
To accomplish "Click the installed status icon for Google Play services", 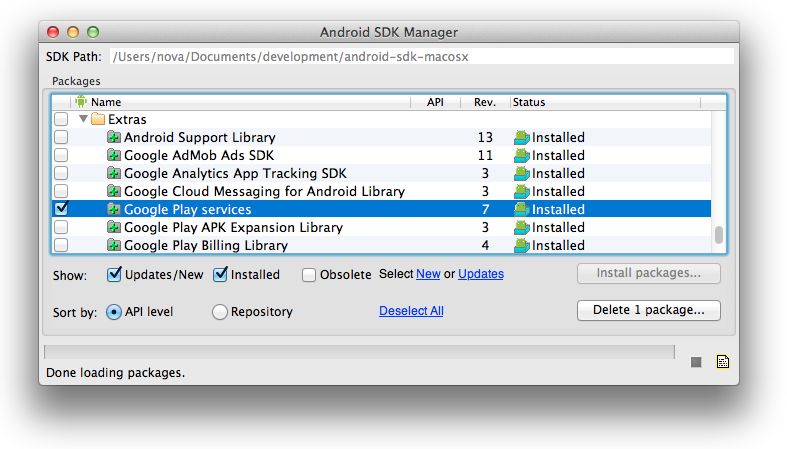I will [522, 209].
